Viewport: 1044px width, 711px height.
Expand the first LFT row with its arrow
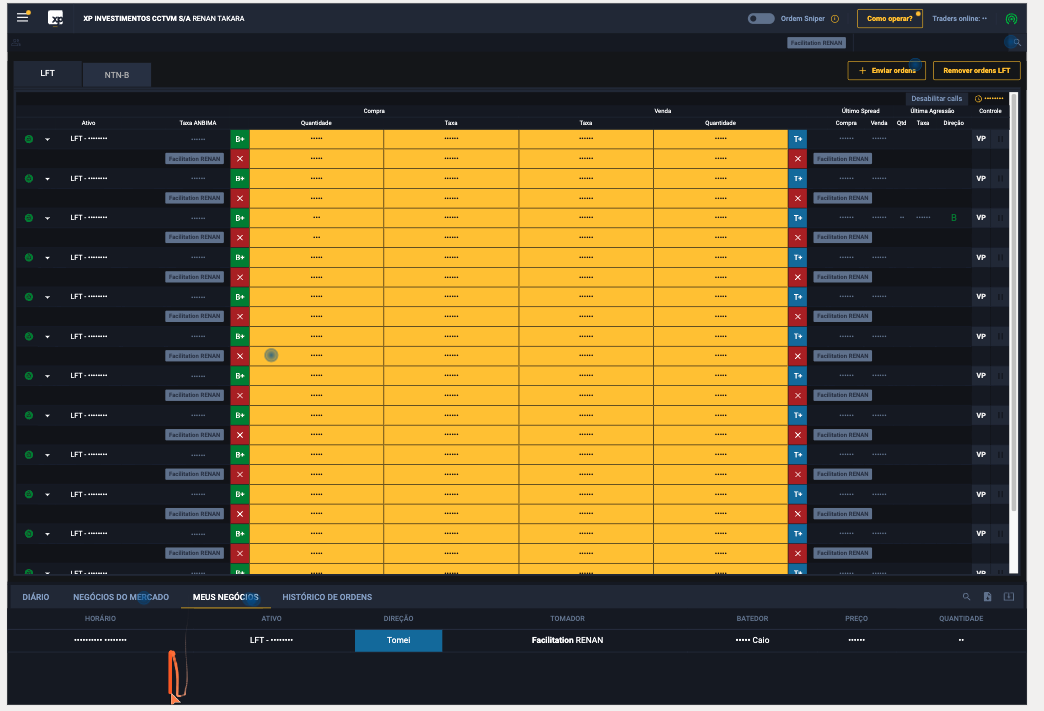(47, 139)
